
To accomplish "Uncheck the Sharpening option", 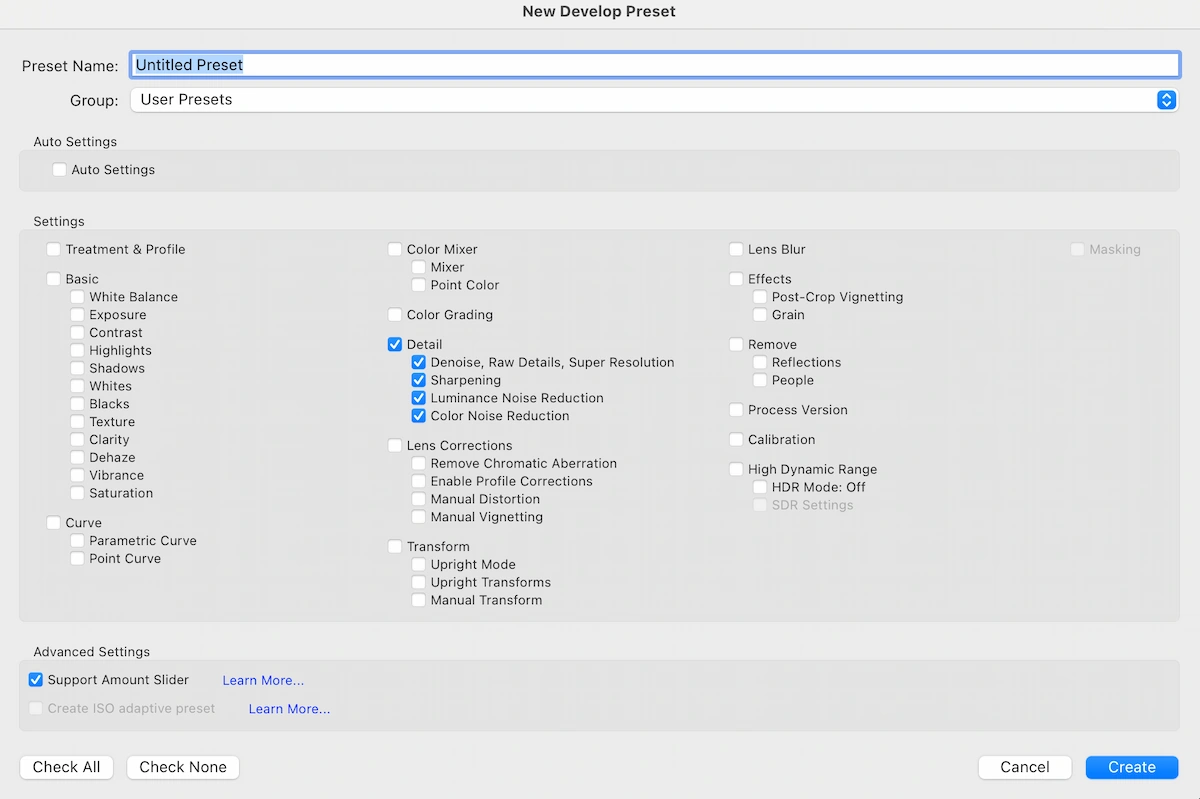I will point(418,380).
